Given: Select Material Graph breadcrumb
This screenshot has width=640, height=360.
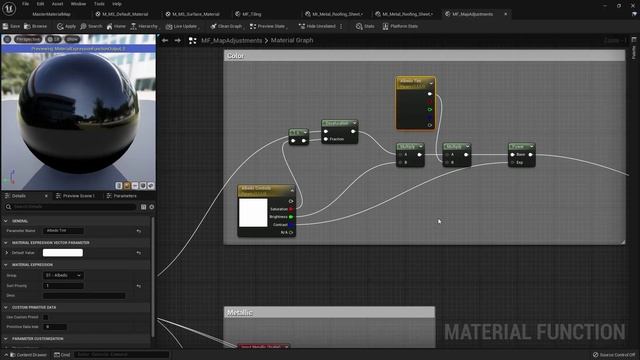Looking at the screenshot, I should [x=292, y=40].
